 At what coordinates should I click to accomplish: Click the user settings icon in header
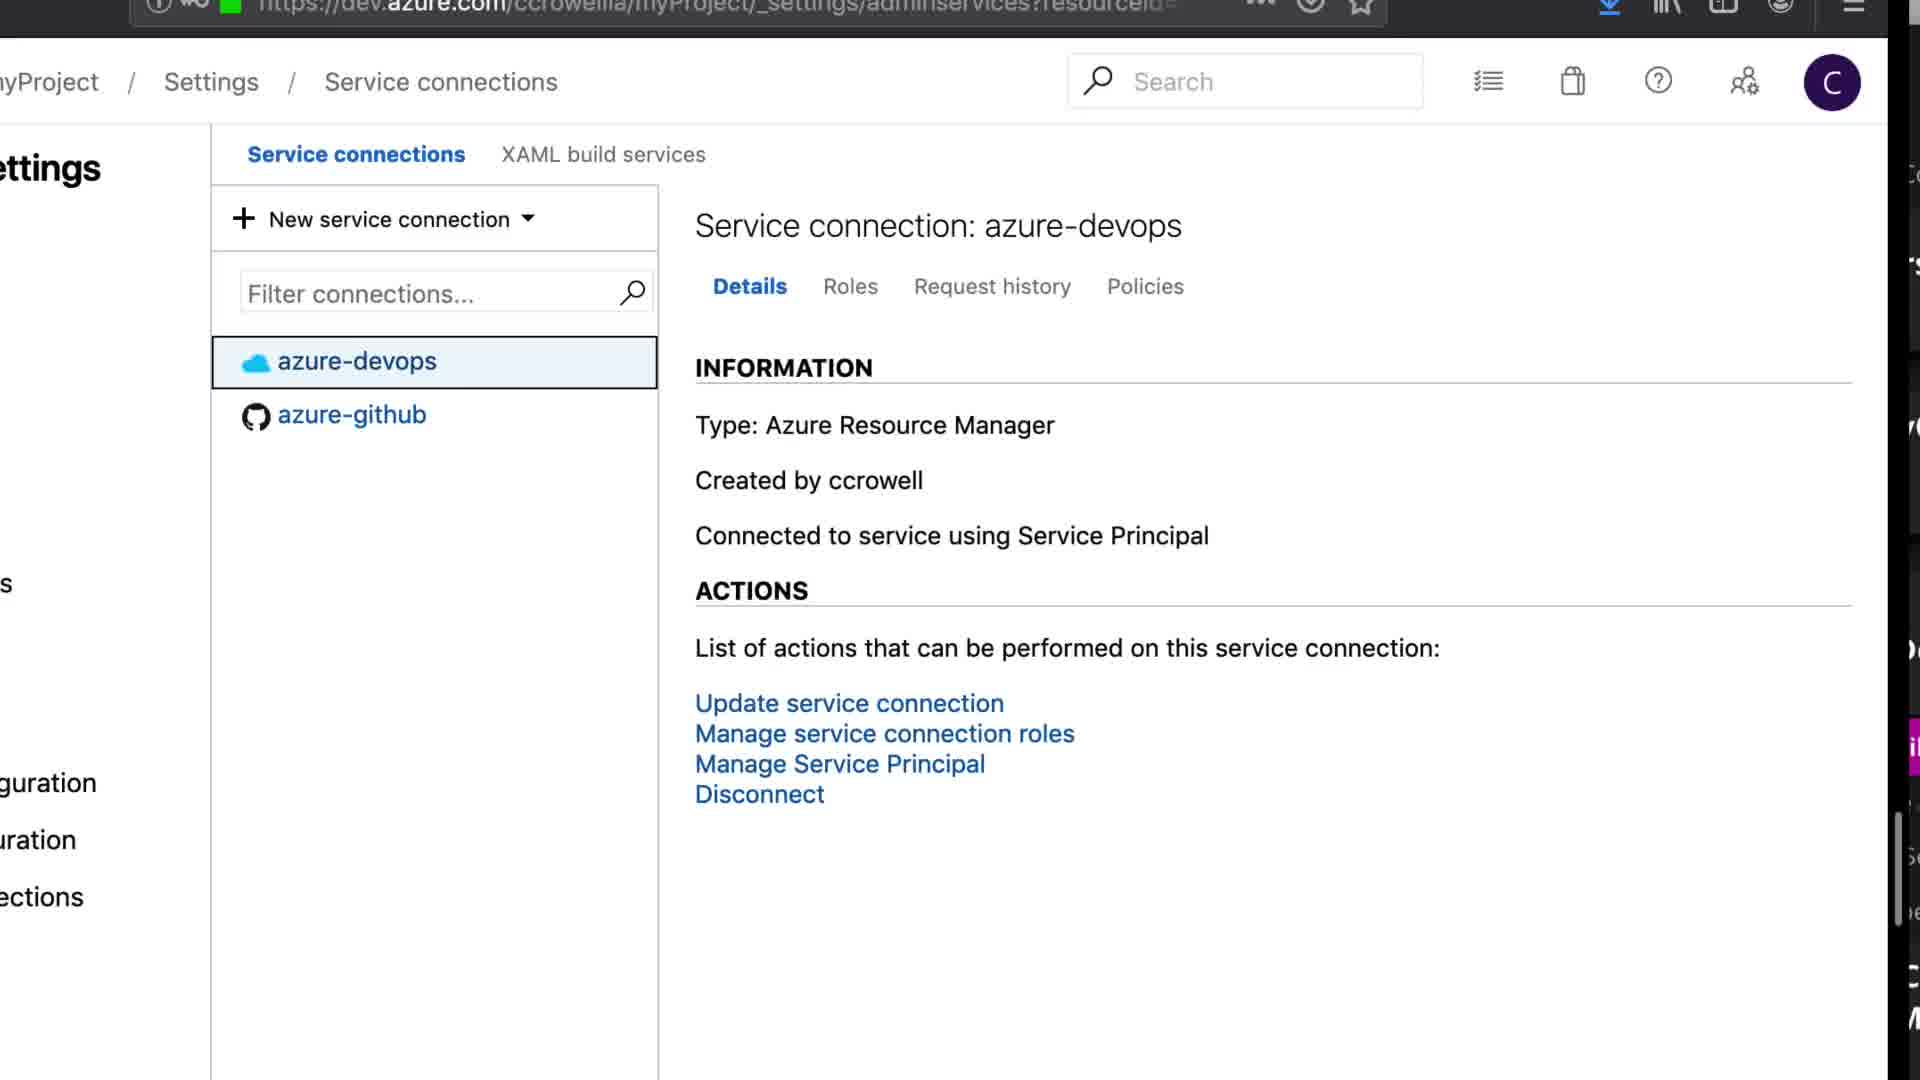1744,81
